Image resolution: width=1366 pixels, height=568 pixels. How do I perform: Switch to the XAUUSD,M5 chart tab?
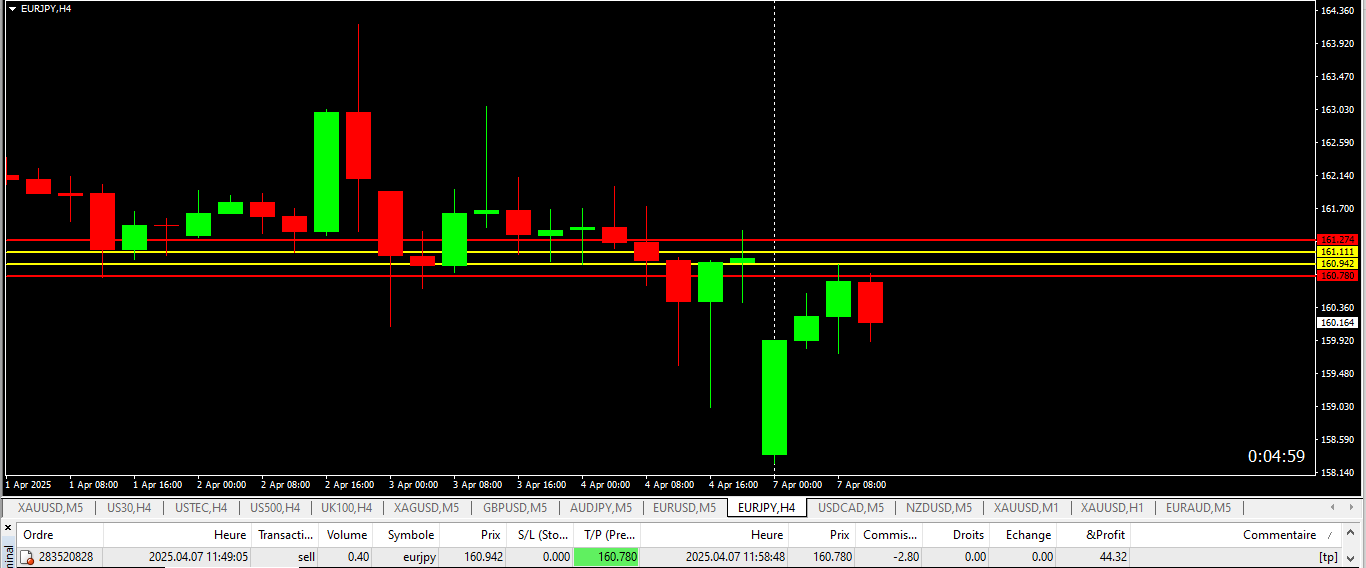pos(50,508)
